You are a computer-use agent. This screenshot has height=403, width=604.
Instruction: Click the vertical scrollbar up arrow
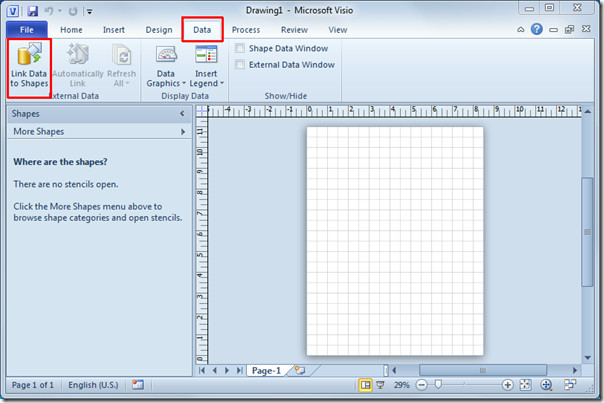(x=587, y=112)
